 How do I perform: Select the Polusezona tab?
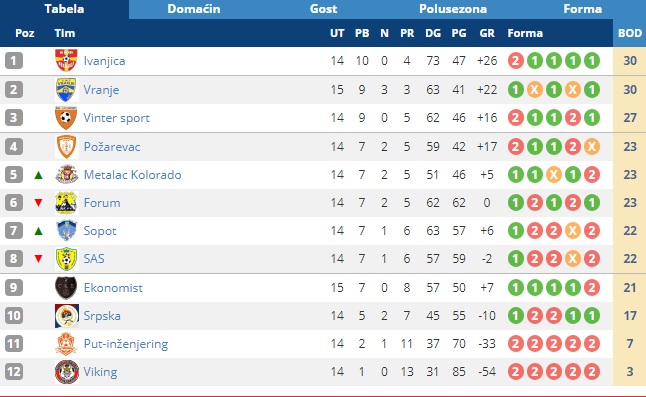[453, 9]
